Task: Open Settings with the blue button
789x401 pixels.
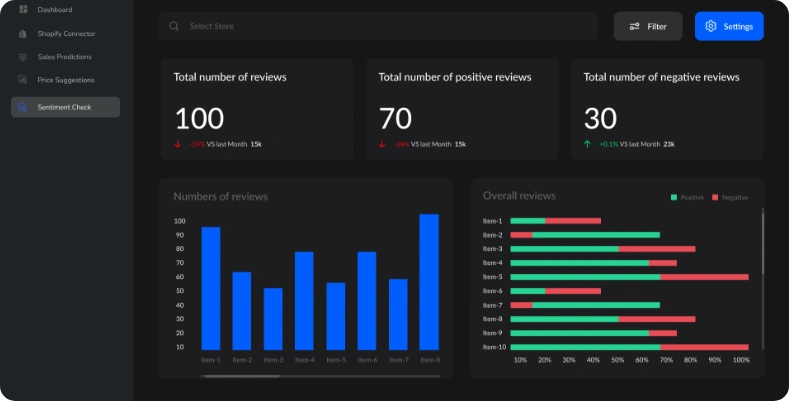Action: click(x=729, y=26)
